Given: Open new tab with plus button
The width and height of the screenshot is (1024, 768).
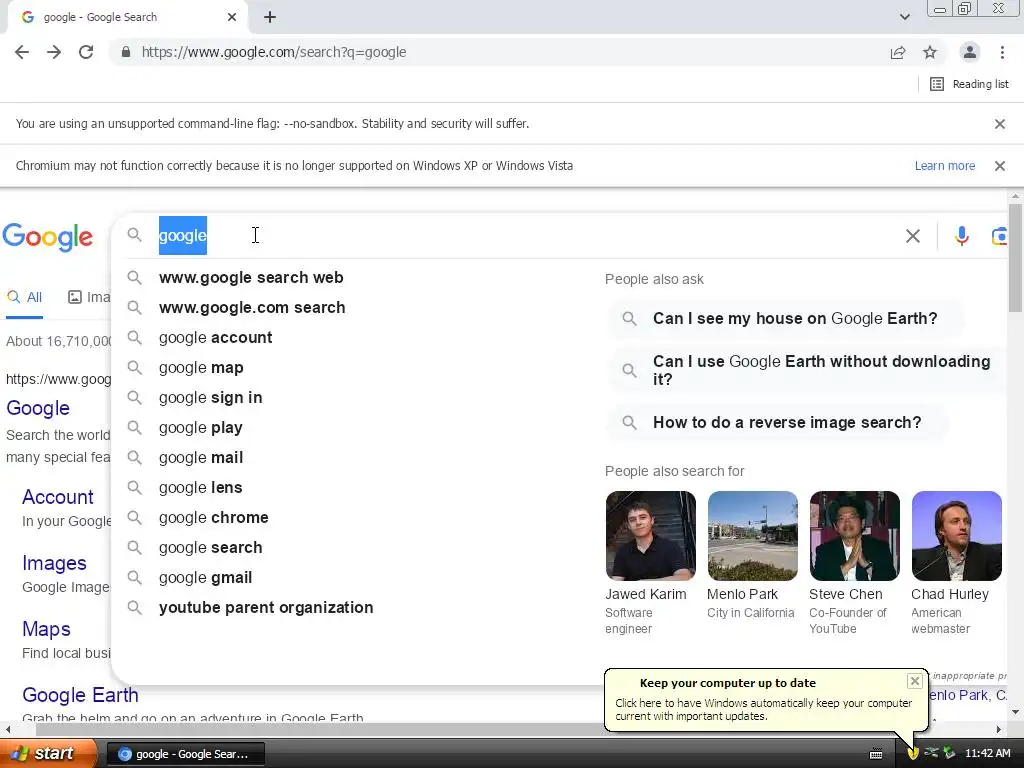Looking at the screenshot, I should (270, 18).
